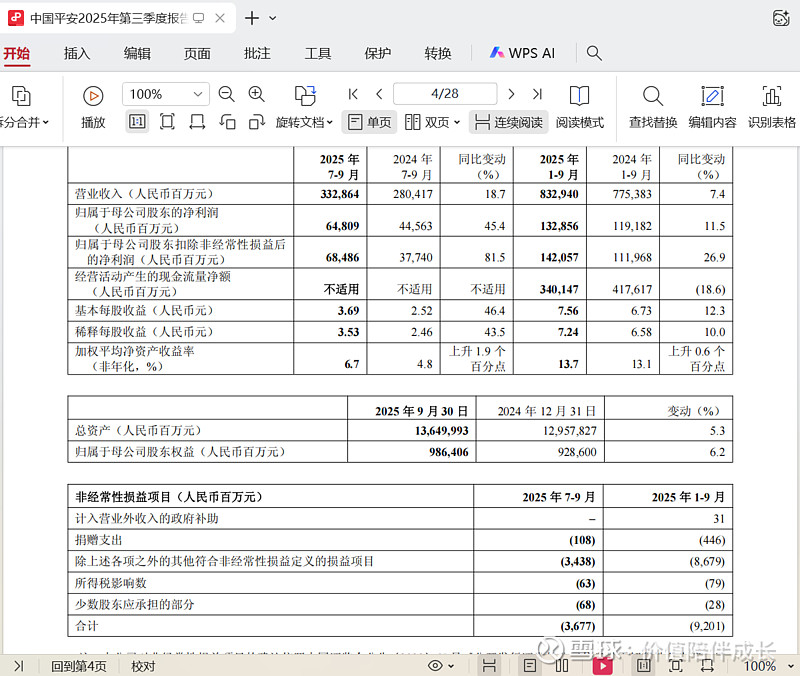The width and height of the screenshot is (800, 676).
Task: Select actual size 1:1 view icon
Action: (x=137, y=122)
